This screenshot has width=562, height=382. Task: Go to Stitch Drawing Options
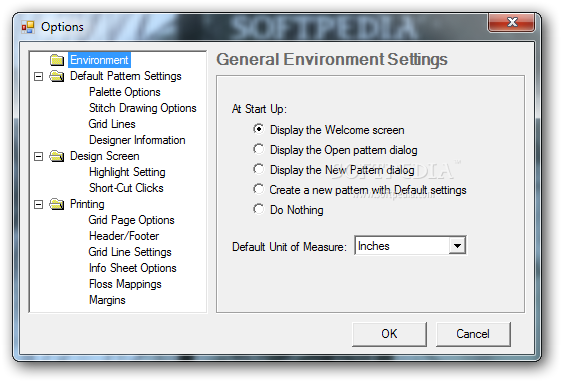point(143,108)
